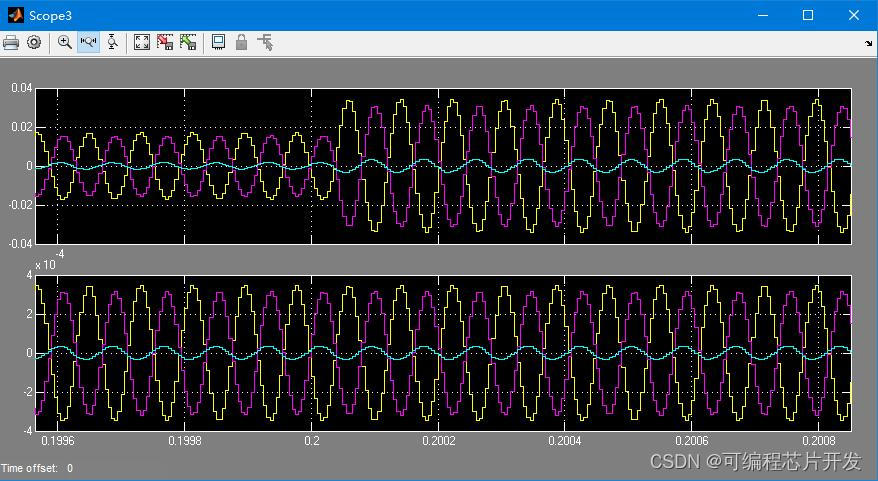Viewport: 878px width, 481px height.
Task: Toggle floating scope mode
Action: pyautogui.click(x=218, y=43)
